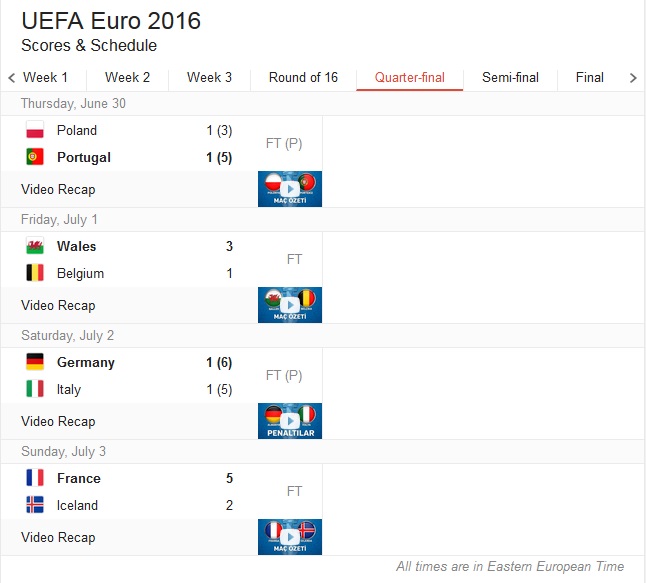Click the Iceland flag icon
The image size is (646, 583).
(x=35, y=505)
